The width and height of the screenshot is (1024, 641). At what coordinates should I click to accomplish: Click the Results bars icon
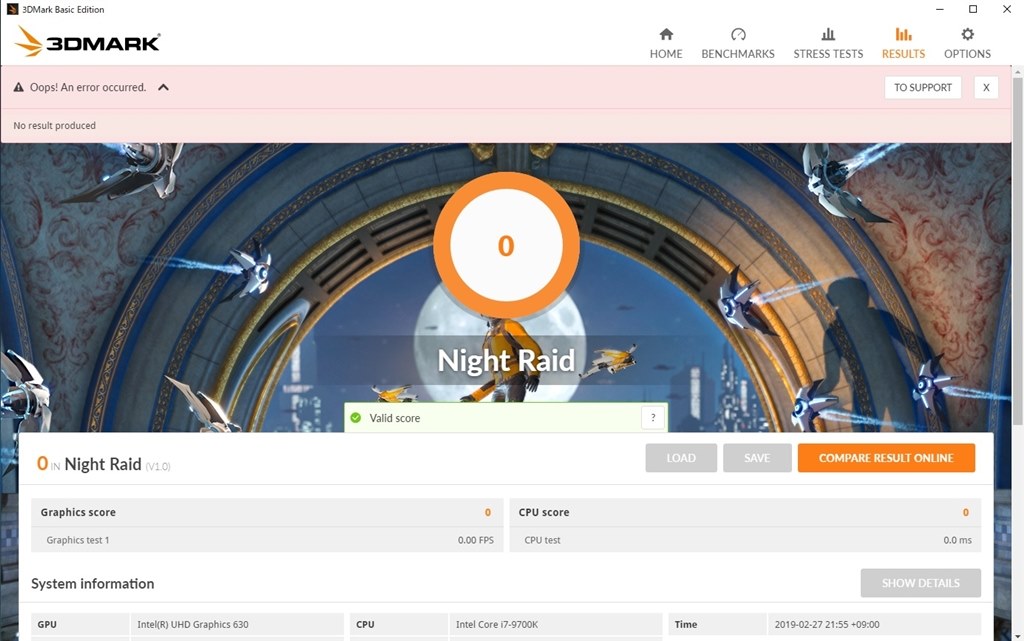903,34
